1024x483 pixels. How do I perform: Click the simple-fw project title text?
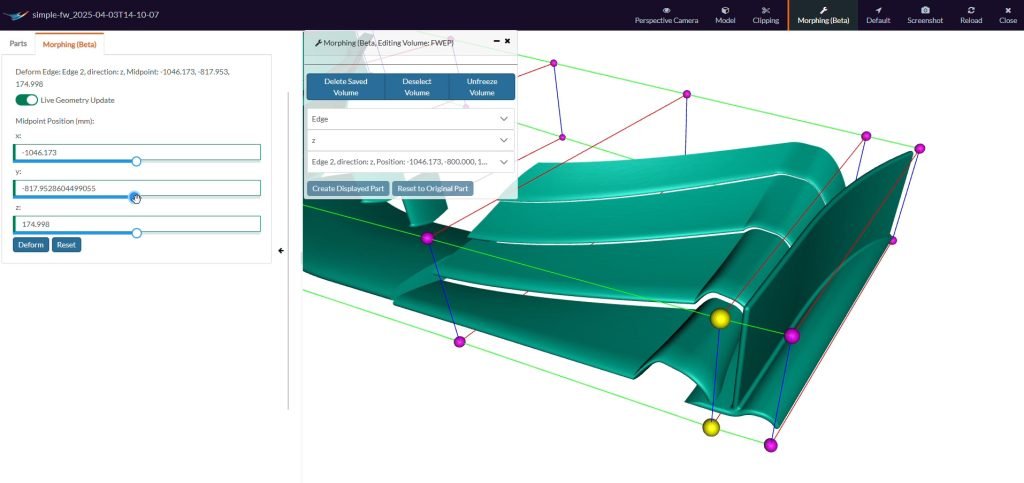coord(95,14)
